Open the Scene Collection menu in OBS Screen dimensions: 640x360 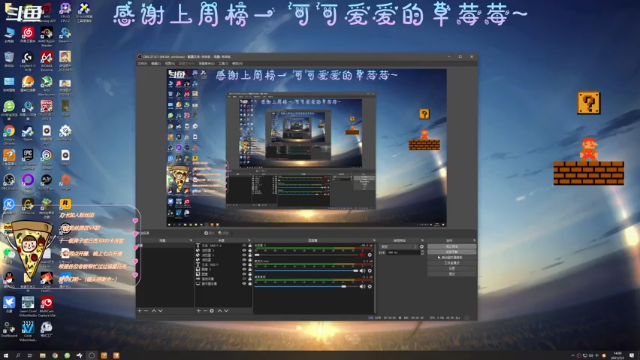tap(206, 64)
